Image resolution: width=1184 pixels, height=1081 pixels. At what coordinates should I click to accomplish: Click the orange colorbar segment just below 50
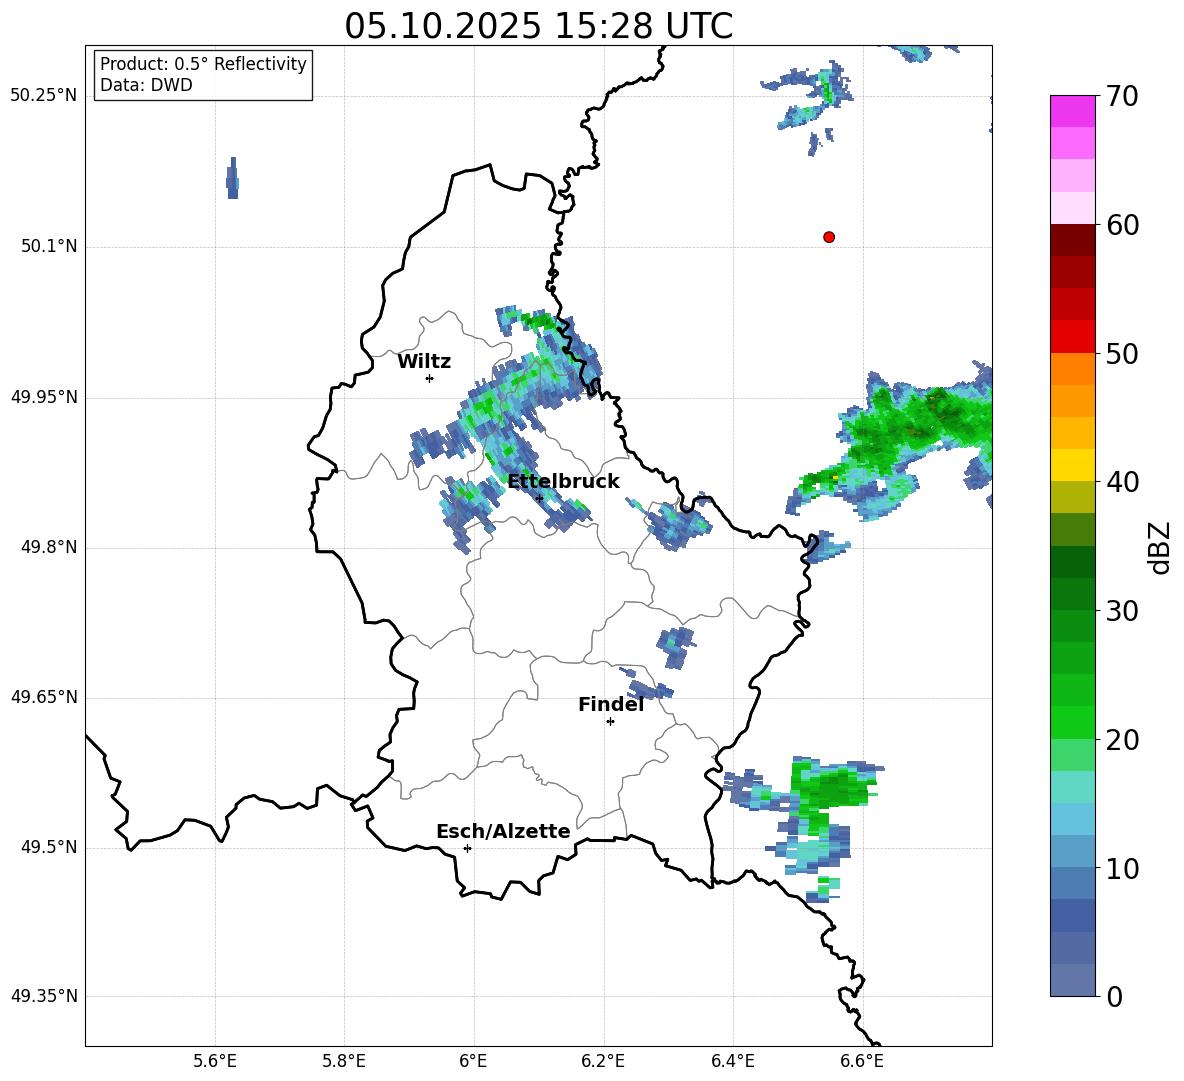click(x=1072, y=368)
